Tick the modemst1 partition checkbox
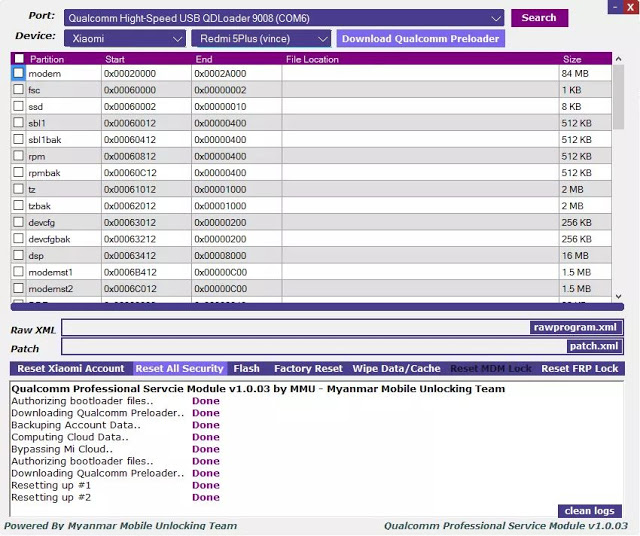 point(18,271)
